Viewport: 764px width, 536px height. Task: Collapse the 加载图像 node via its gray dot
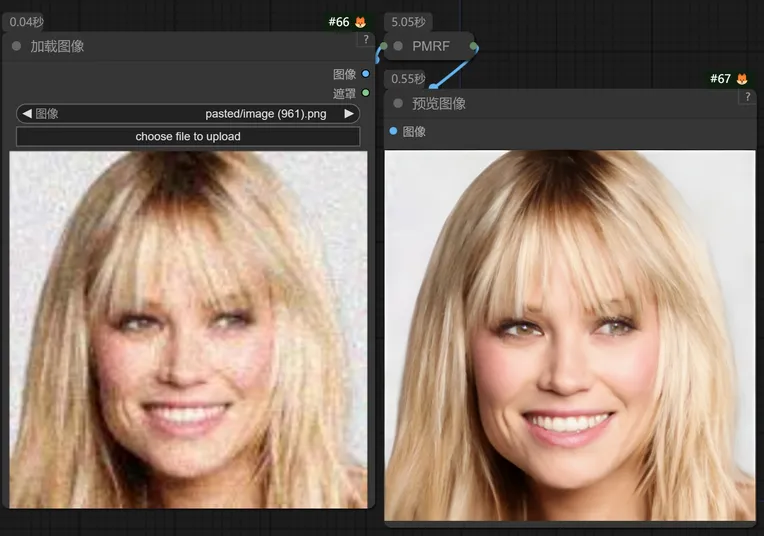tap(17, 46)
